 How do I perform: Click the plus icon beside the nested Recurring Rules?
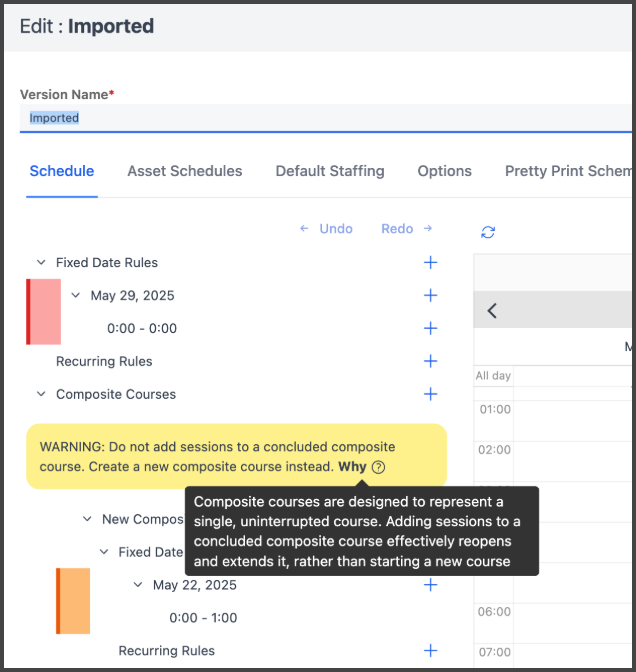[430, 651]
